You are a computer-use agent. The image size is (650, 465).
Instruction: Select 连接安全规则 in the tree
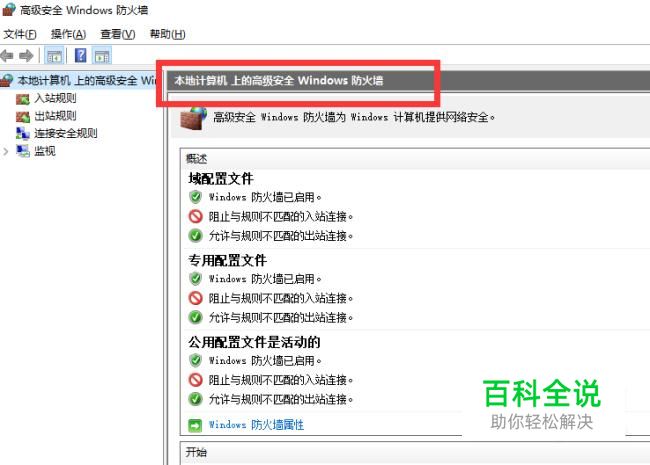pyautogui.click(x=65, y=133)
